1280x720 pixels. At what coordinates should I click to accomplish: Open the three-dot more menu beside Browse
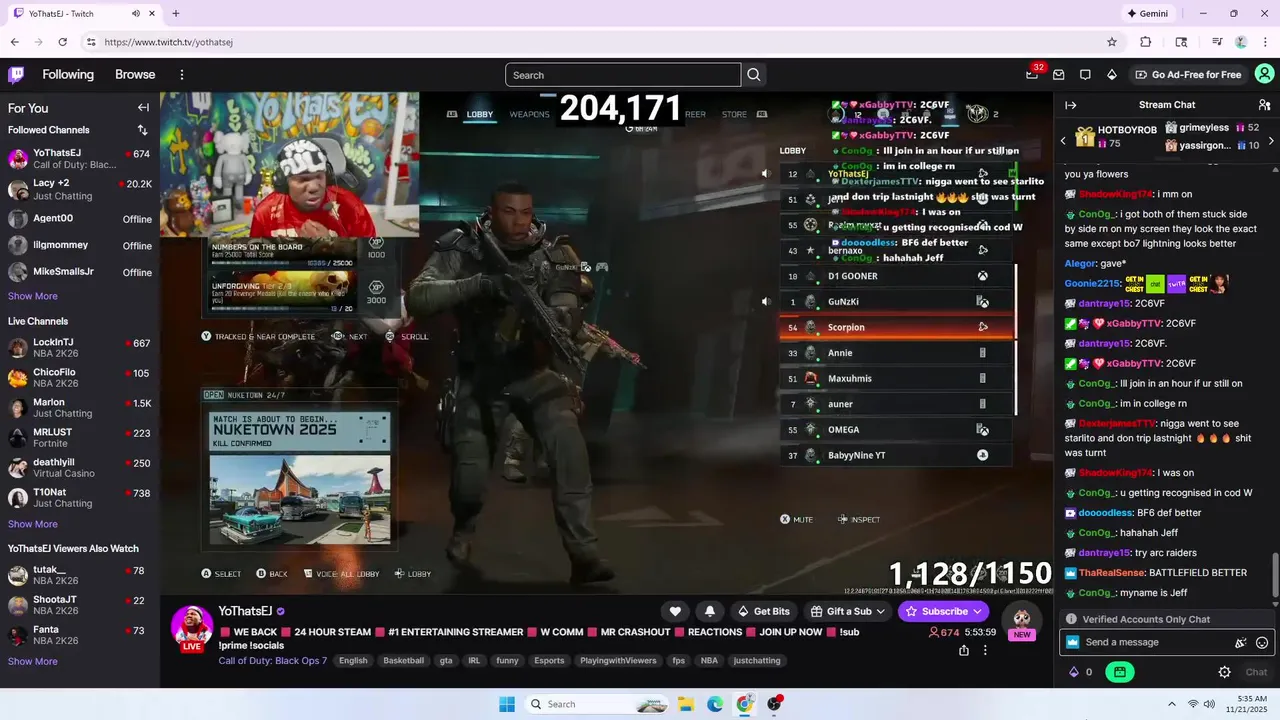[182, 75]
